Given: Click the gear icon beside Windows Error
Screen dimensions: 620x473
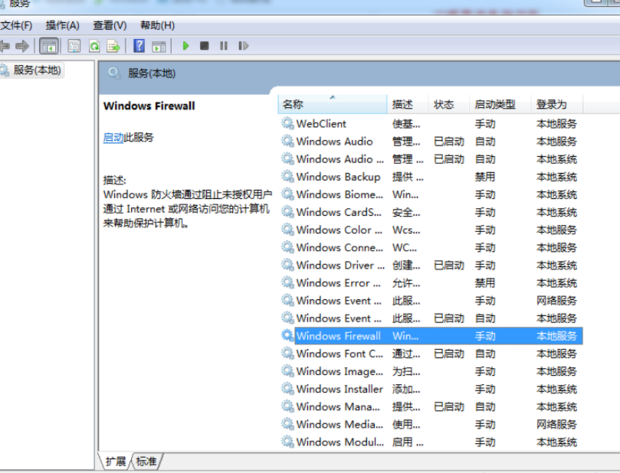Looking at the screenshot, I should click(x=287, y=283).
